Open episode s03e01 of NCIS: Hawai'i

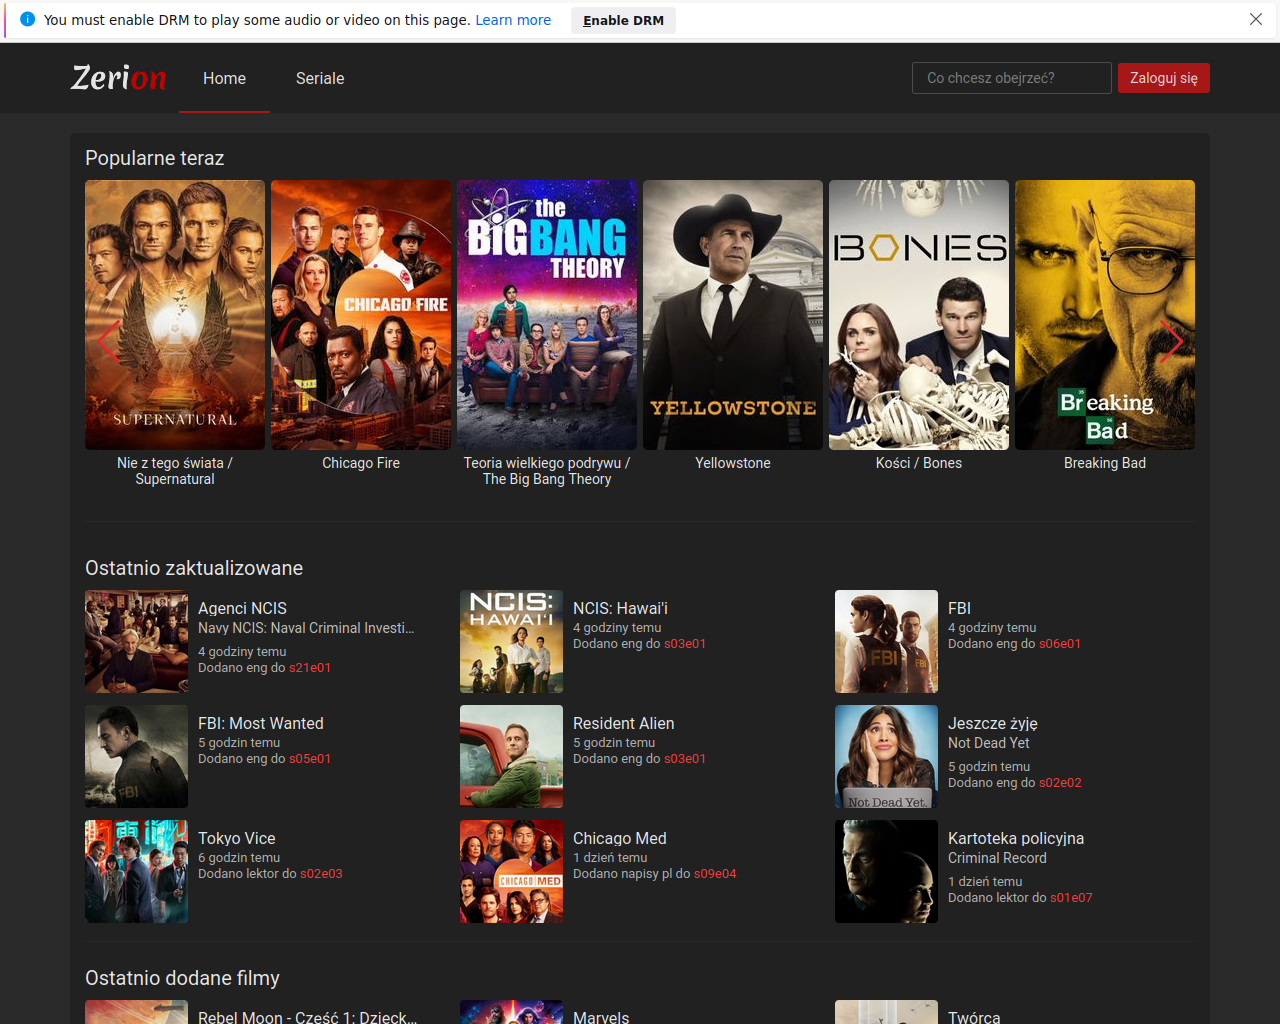685,644
